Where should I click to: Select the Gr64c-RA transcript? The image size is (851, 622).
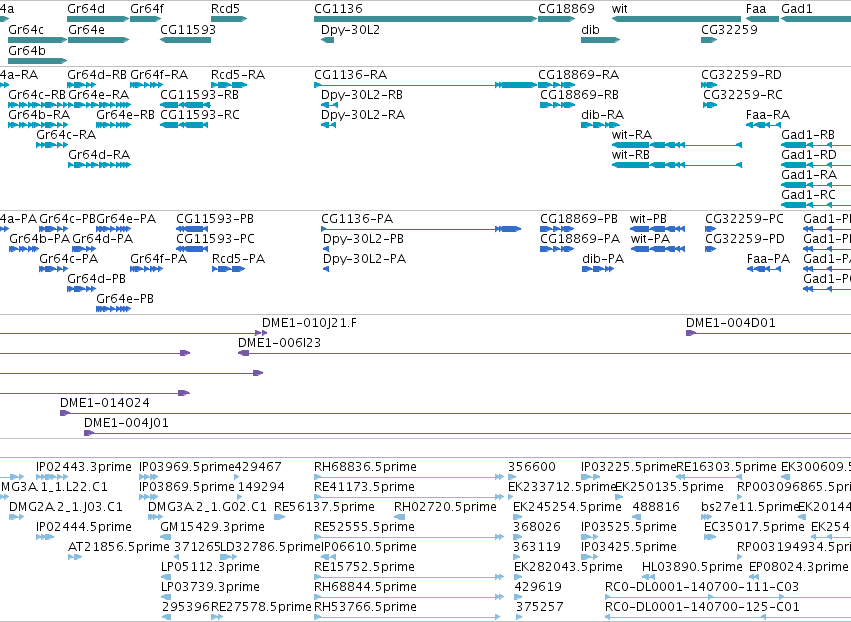52,145
